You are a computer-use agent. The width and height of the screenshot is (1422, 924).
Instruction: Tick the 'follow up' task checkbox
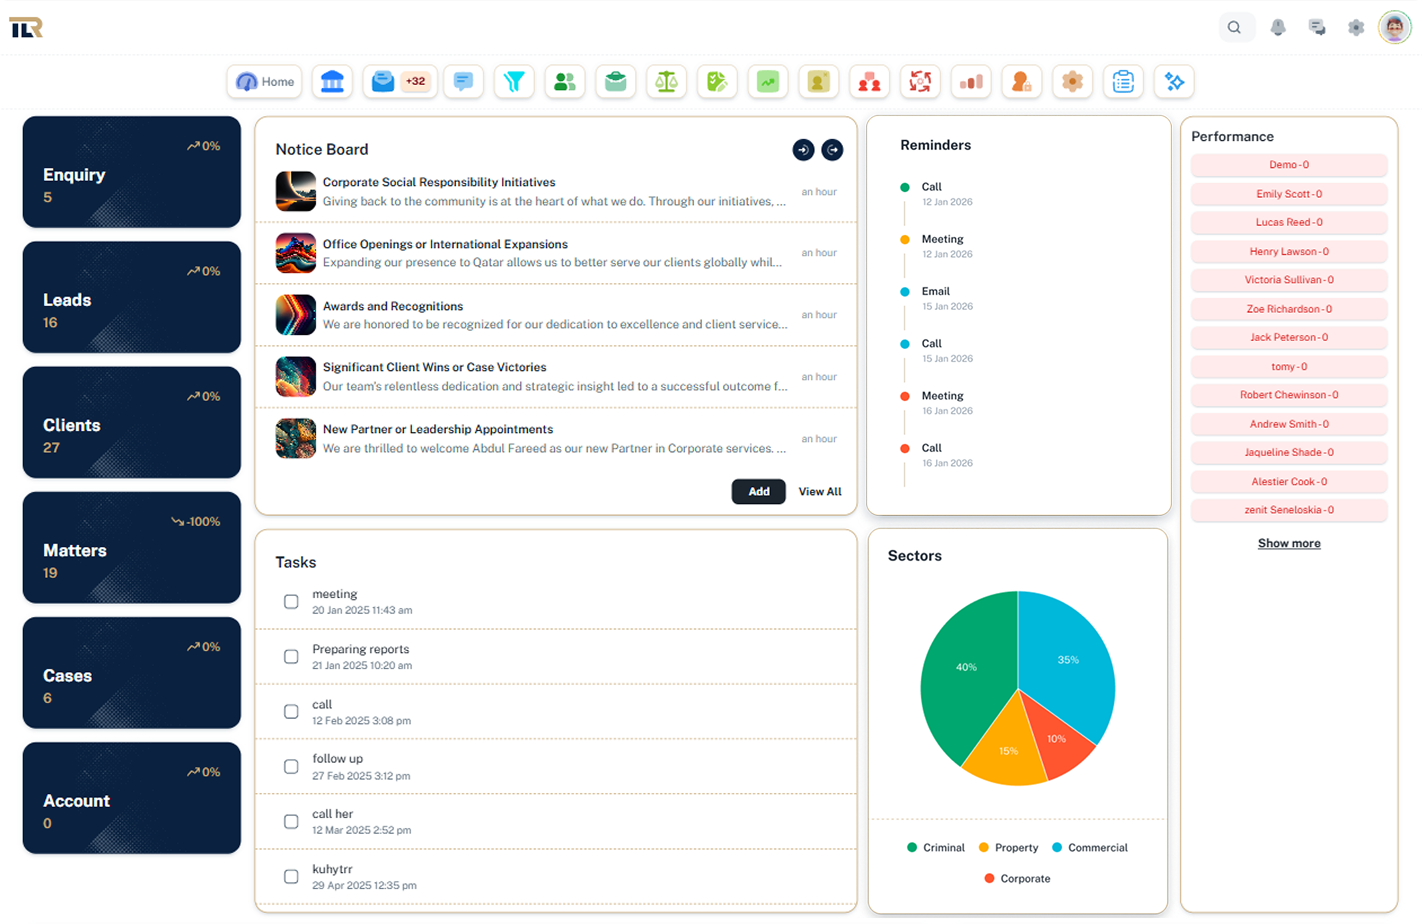click(291, 767)
